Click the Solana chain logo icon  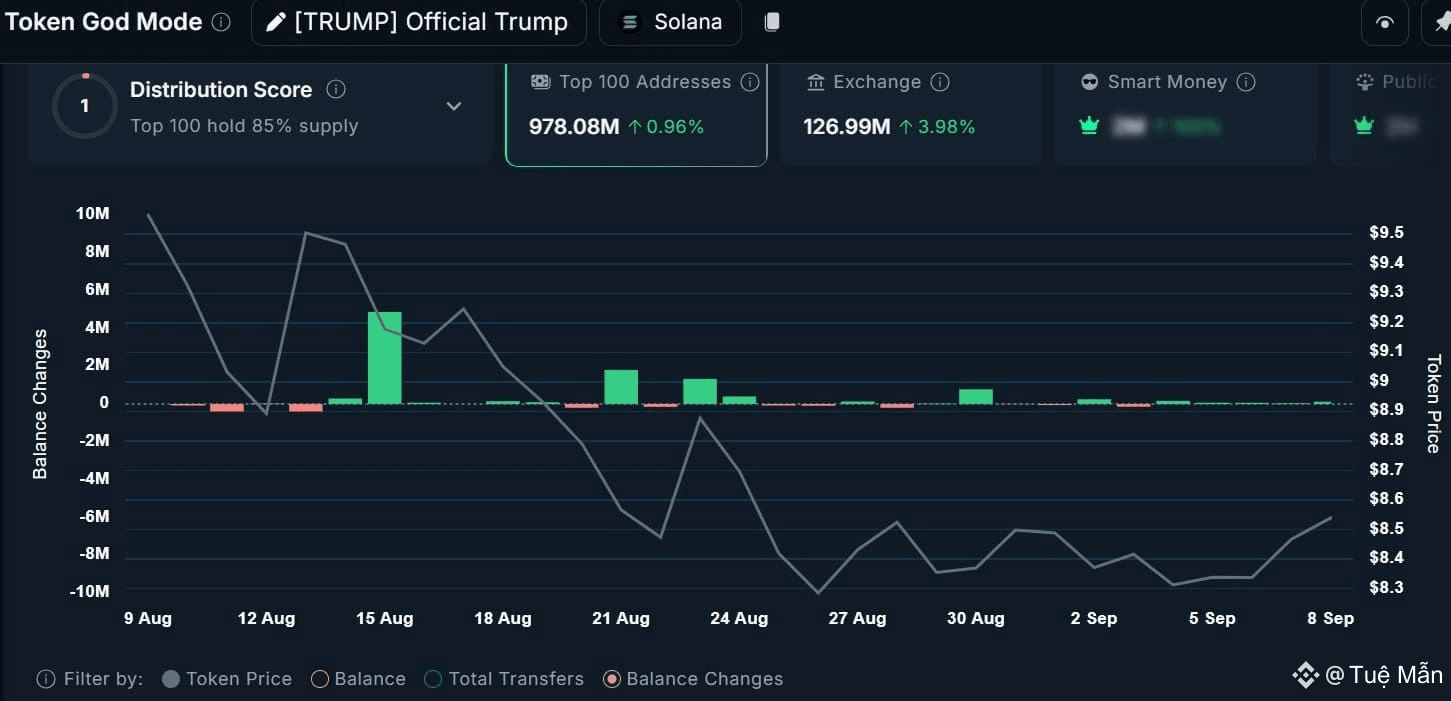click(630, 22)
